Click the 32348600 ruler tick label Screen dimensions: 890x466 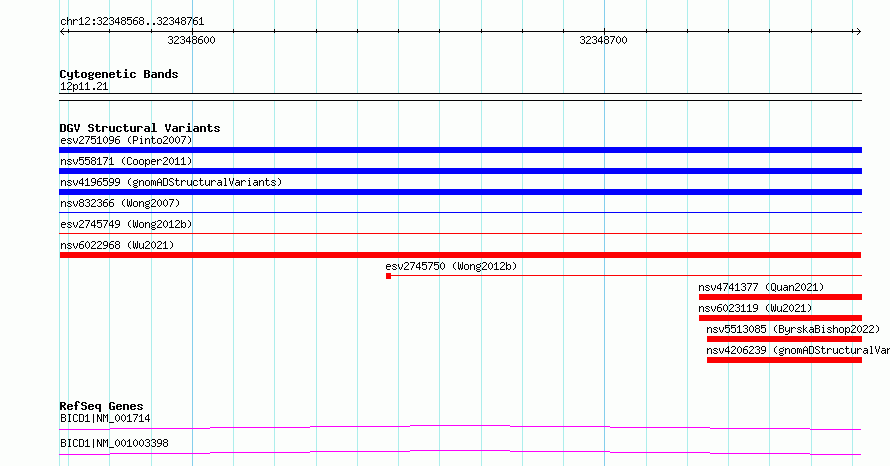191,40
